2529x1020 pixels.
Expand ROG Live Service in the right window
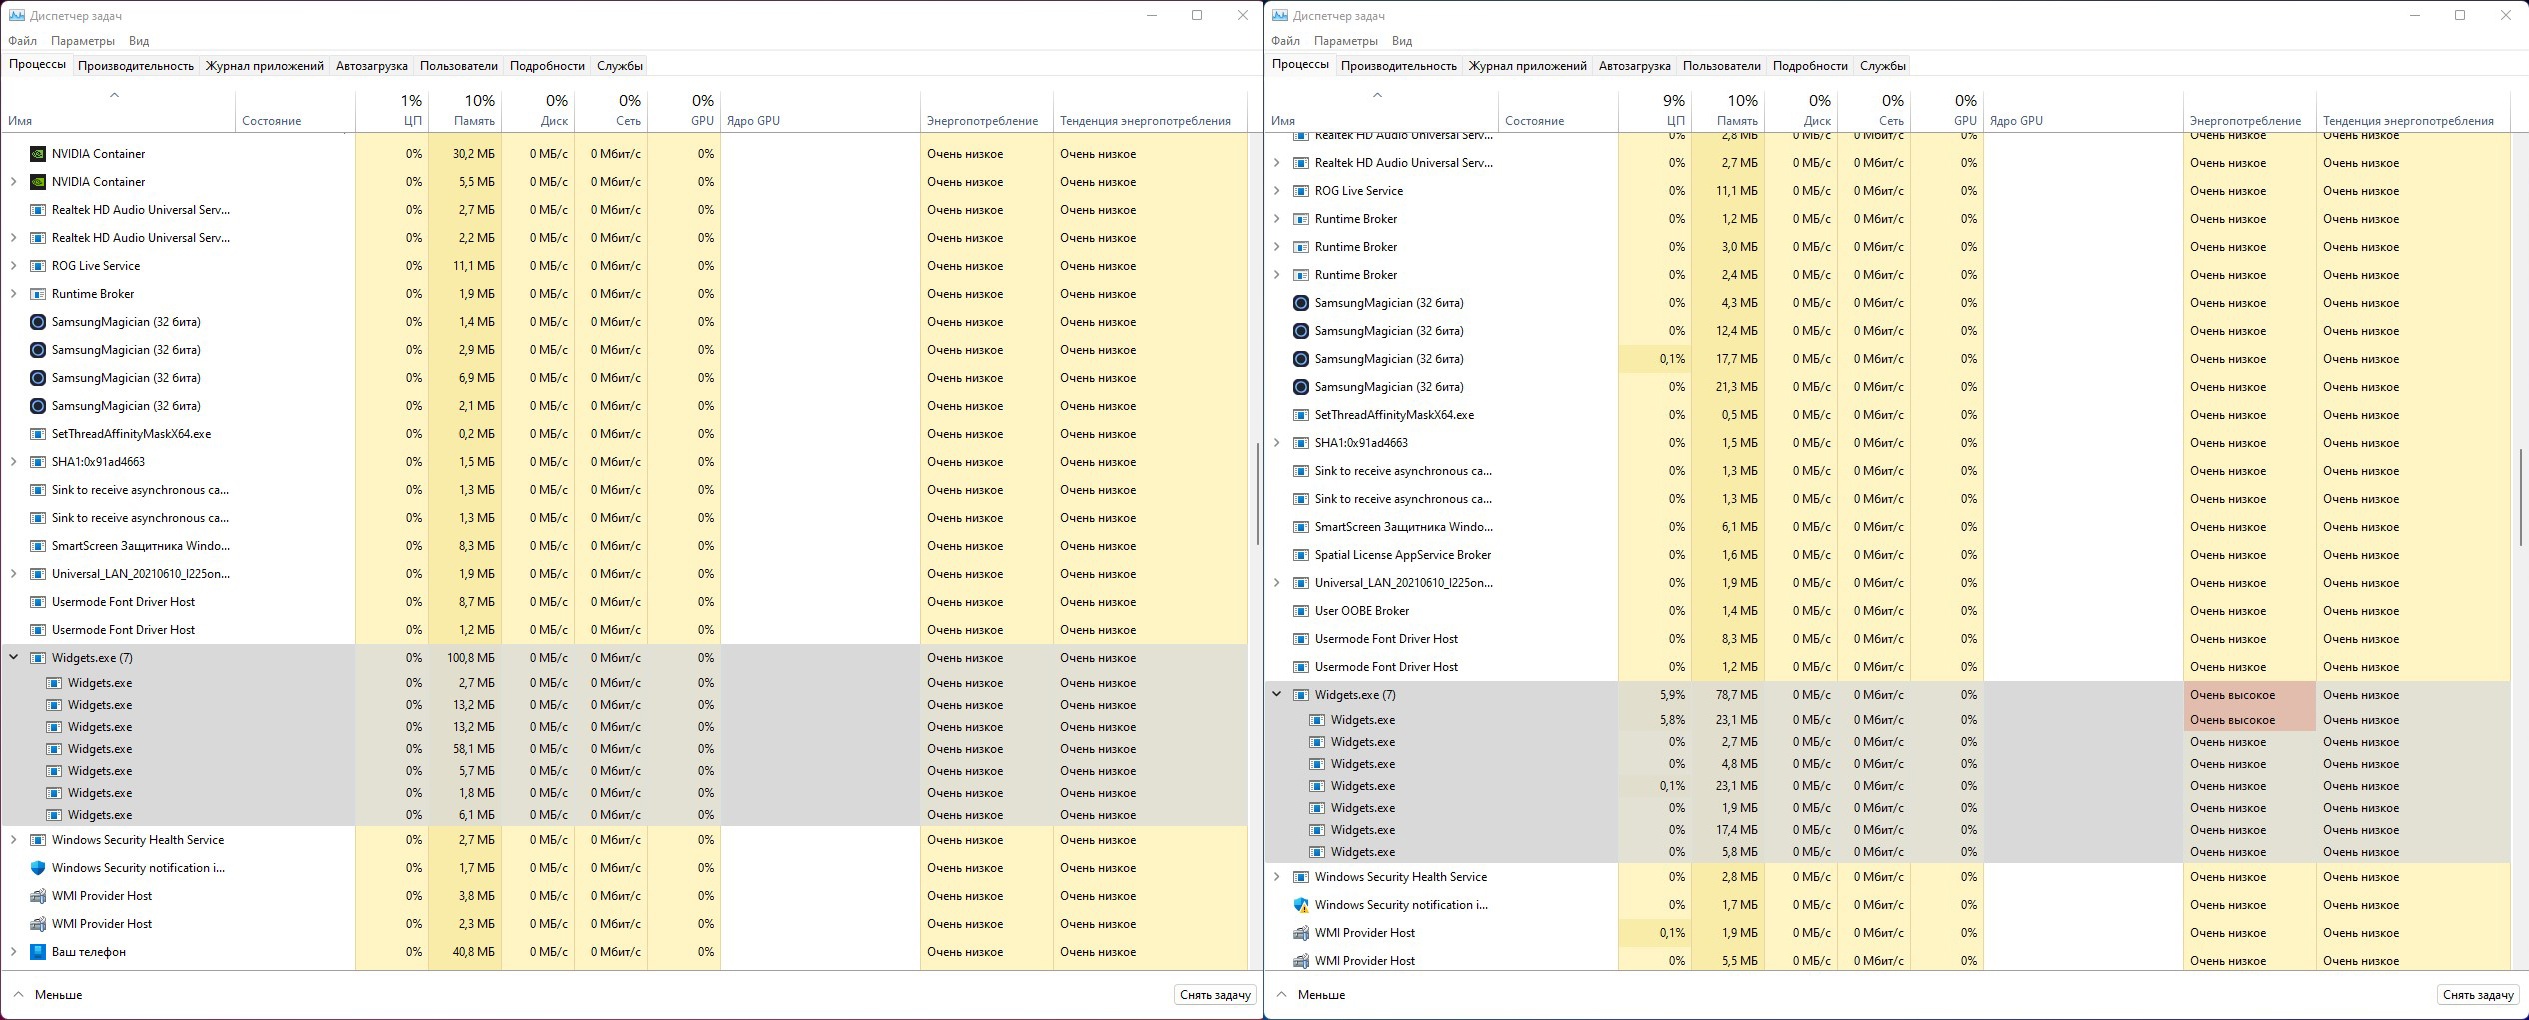tap(1276, 191)
